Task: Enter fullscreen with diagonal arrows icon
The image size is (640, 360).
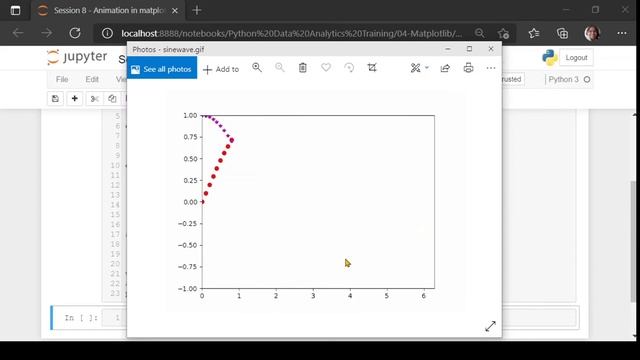Action: point(490,326)
